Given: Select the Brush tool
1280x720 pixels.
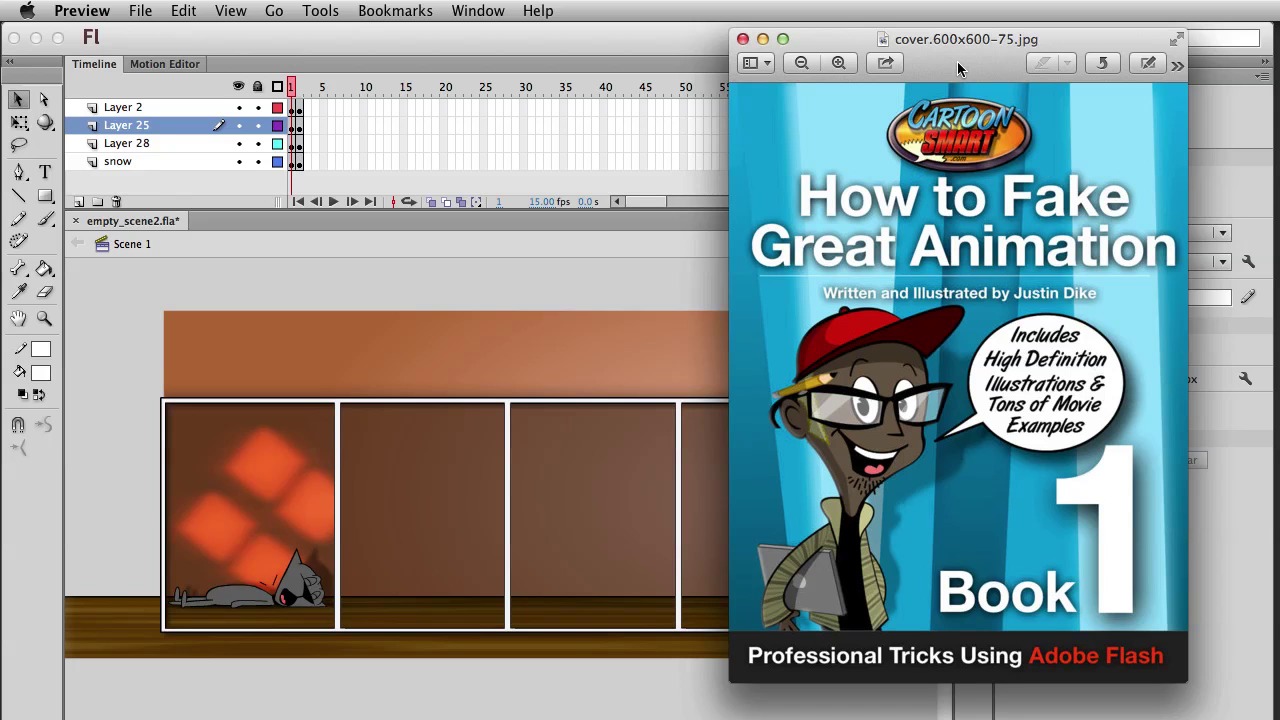Looking at the screenshot, I should point(45,219).
